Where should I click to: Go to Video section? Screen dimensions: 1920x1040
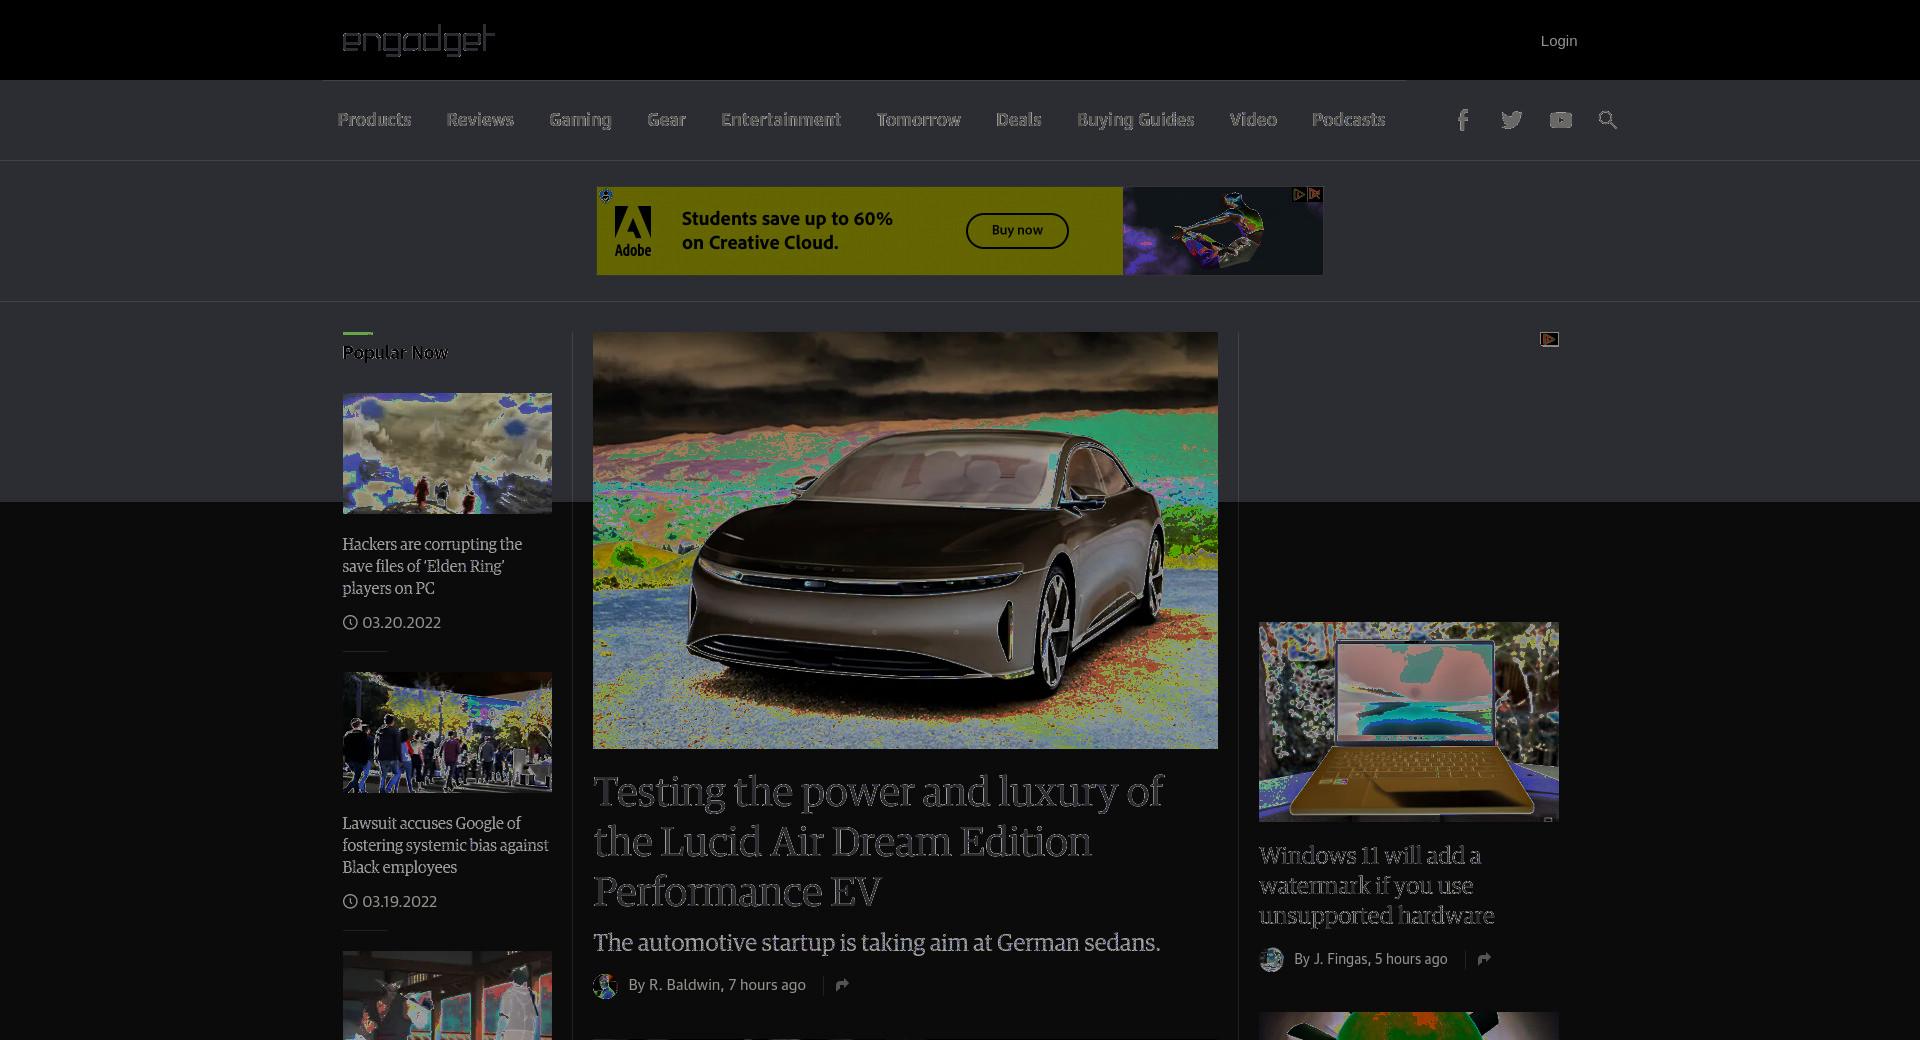[x=1253, y=120]
